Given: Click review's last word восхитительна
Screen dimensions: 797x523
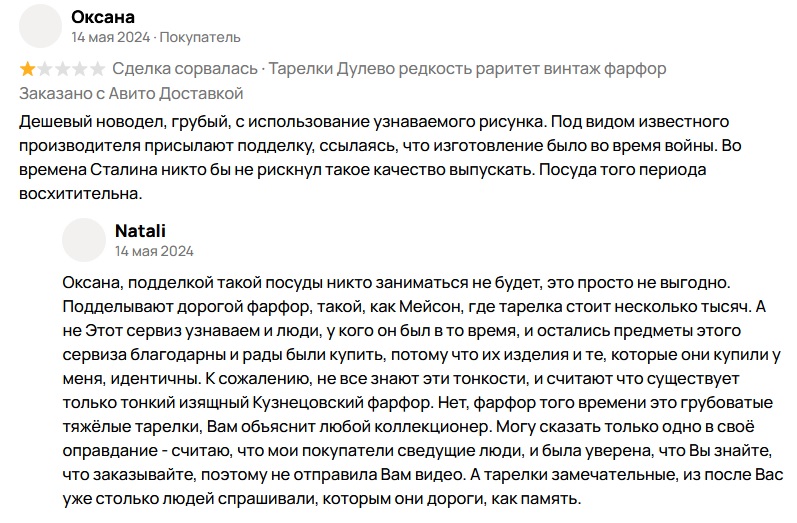Looking at the screenshot, I should (80, 194).
